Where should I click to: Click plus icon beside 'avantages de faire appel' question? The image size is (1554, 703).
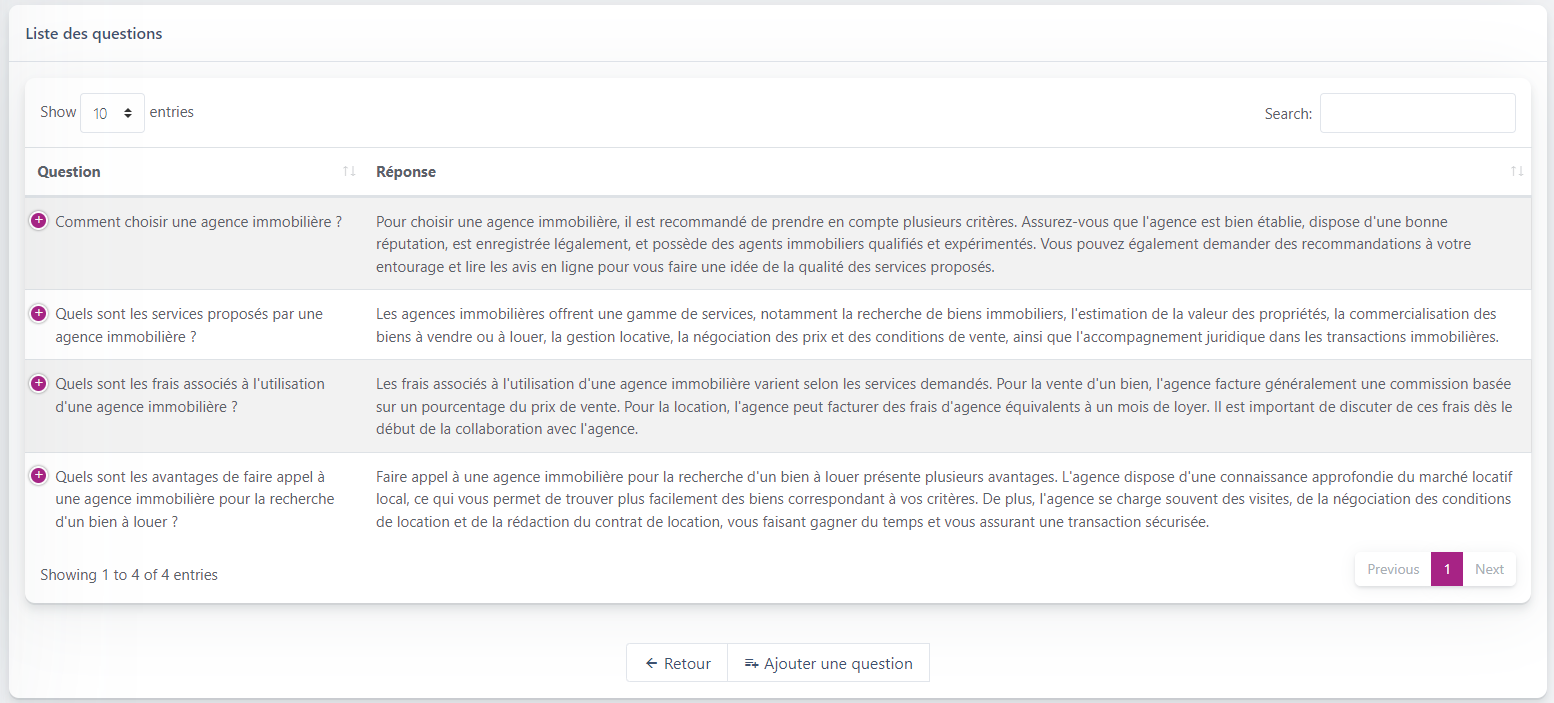coord(39,475)
